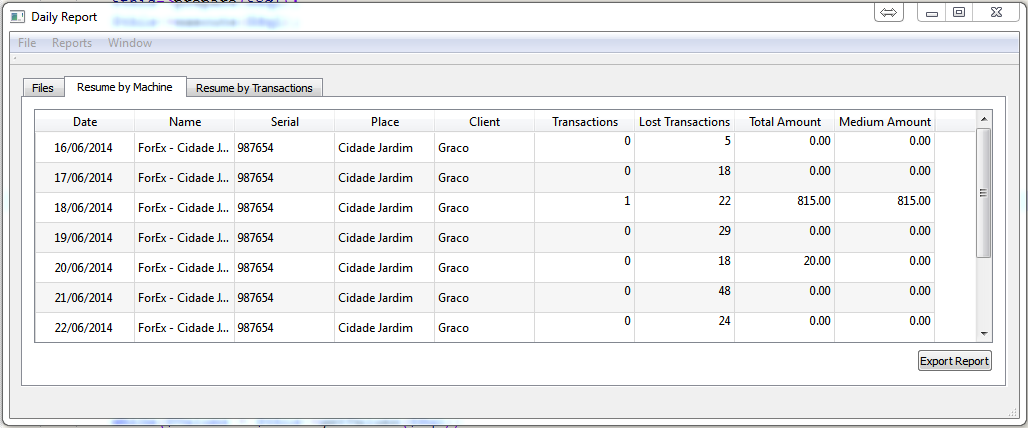The image size is (1028, 428).
Task: Open the Reports menu
Action: click(x=72, y=43)
